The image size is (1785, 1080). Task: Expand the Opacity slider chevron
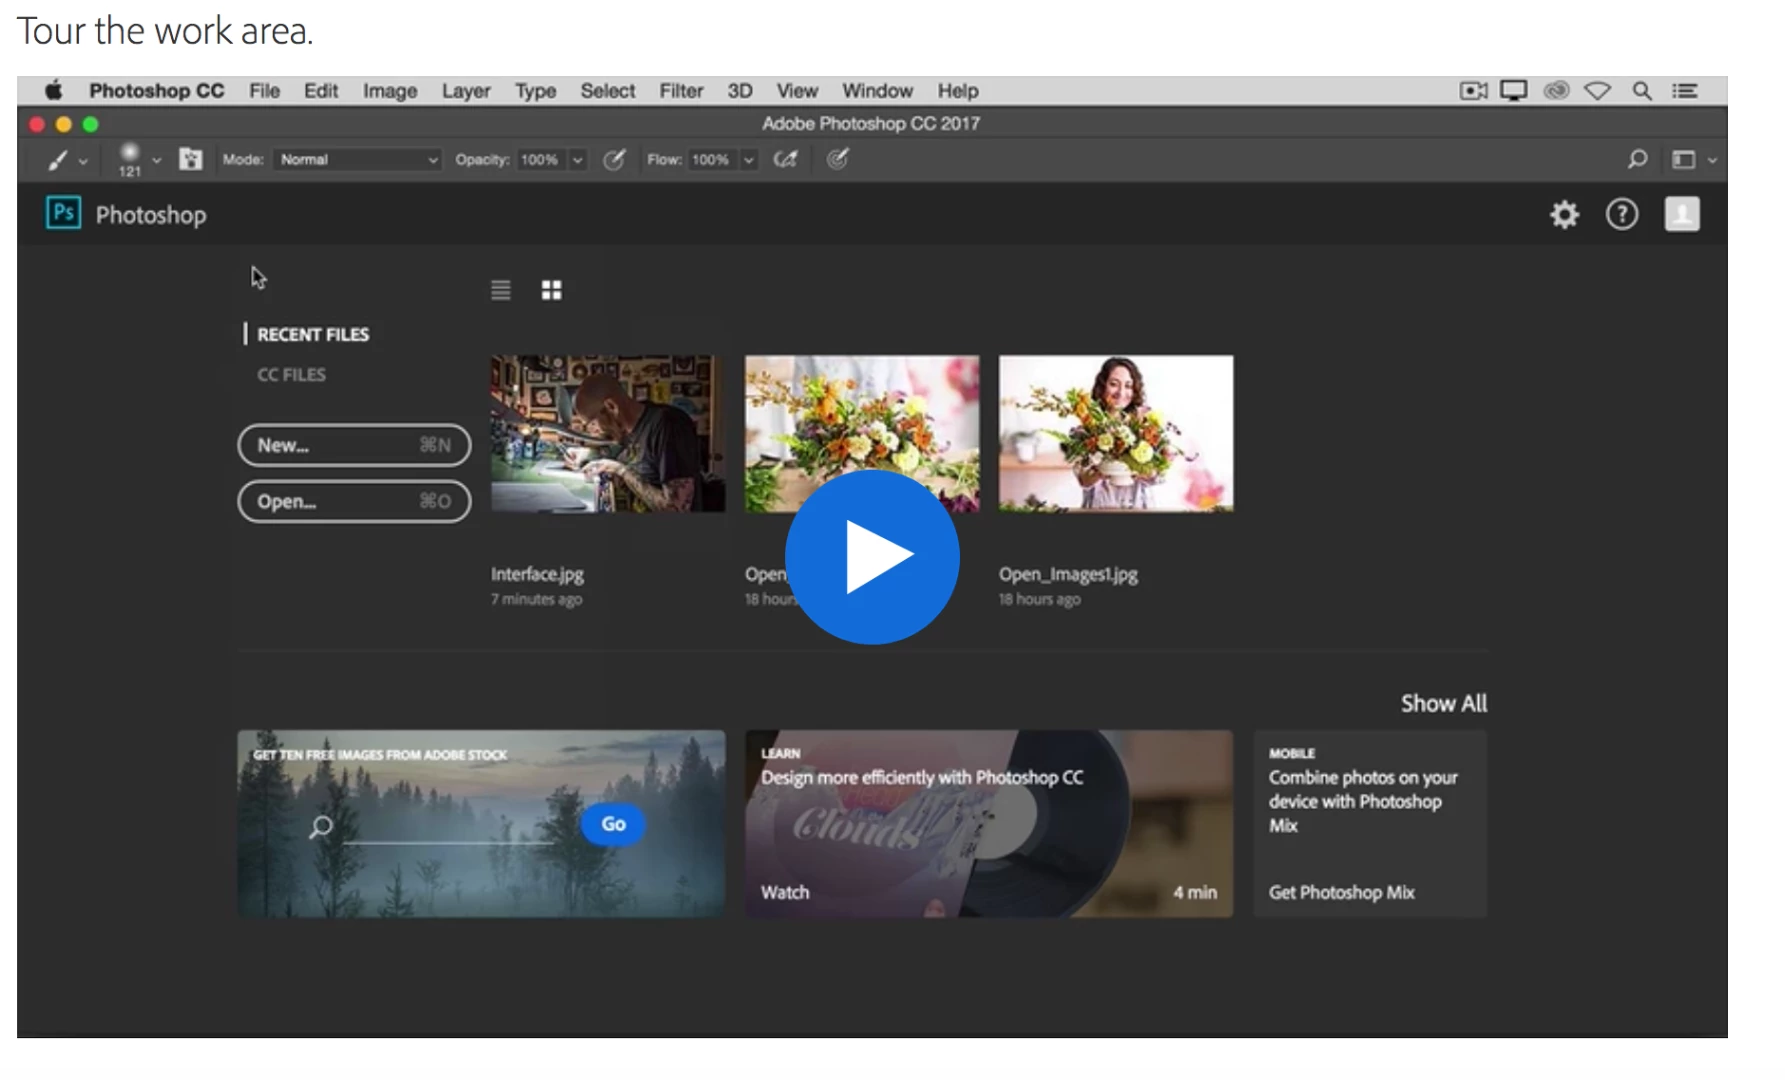[577, 160]
